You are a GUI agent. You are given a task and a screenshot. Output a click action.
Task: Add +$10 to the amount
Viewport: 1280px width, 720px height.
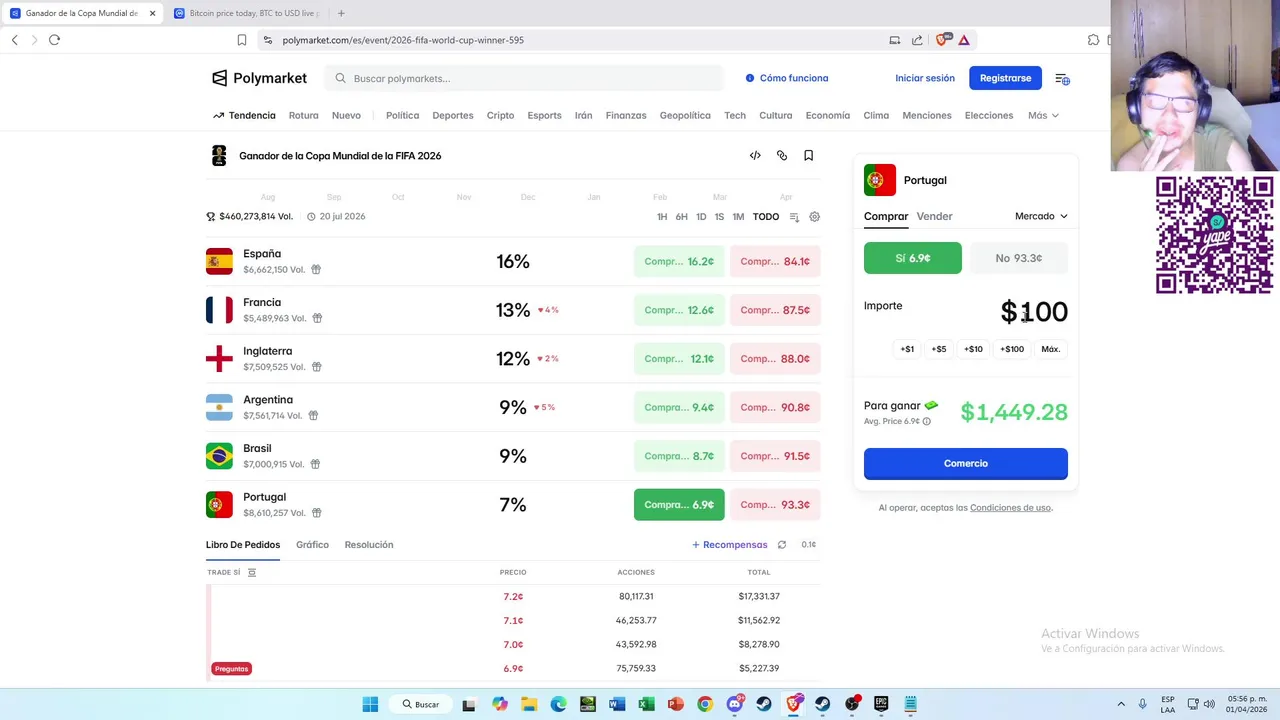[x=974, y=350]
